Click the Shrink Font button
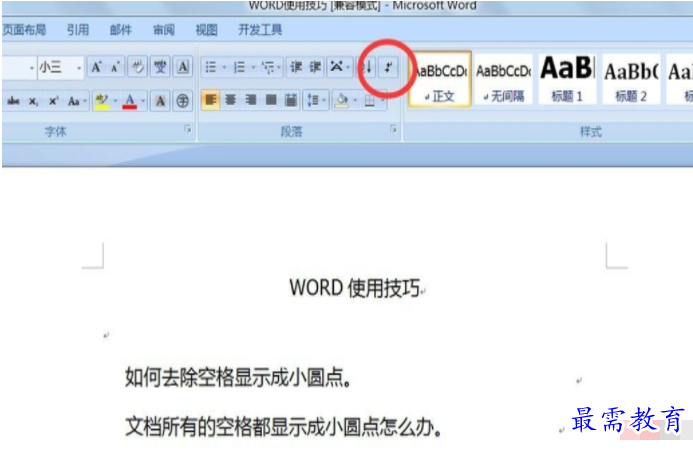Image resolution: width=693 pixels, height=451 pixels. tap(115, 67)
